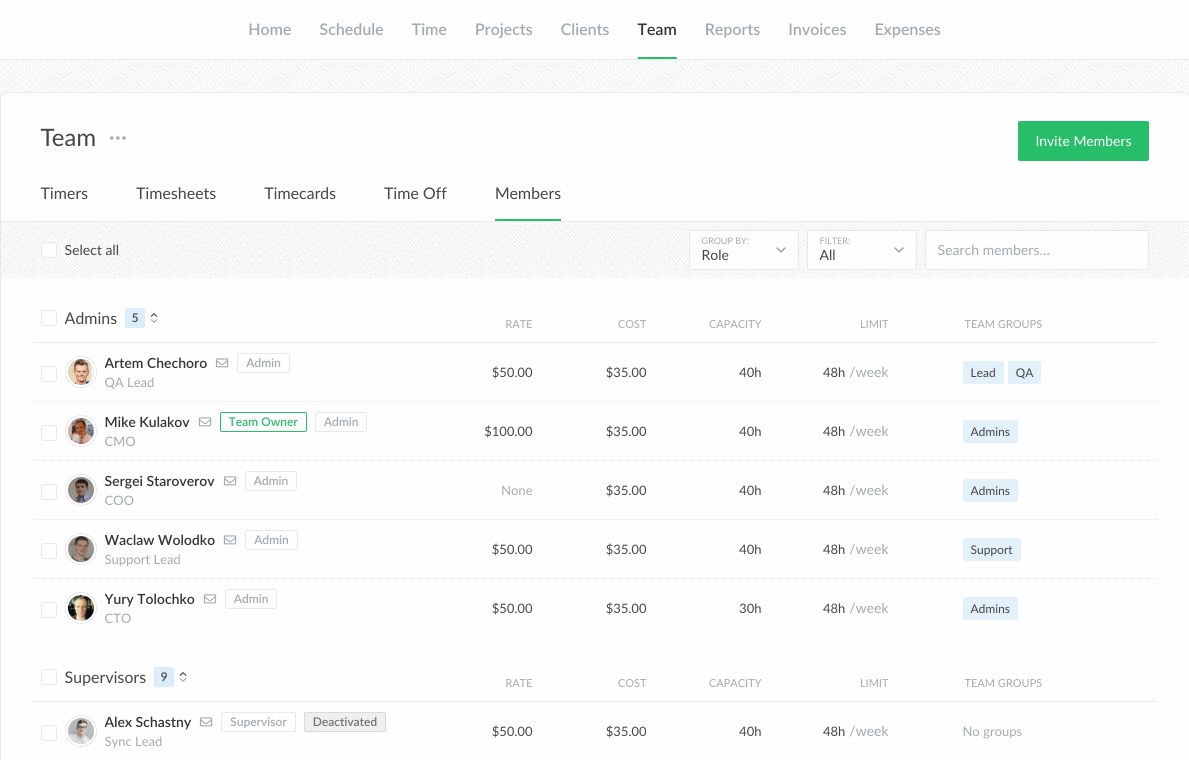The height and width of the screenshot is (760, 1189).
Task: Switch to the Timesheets tab
Action: [176, 193]
